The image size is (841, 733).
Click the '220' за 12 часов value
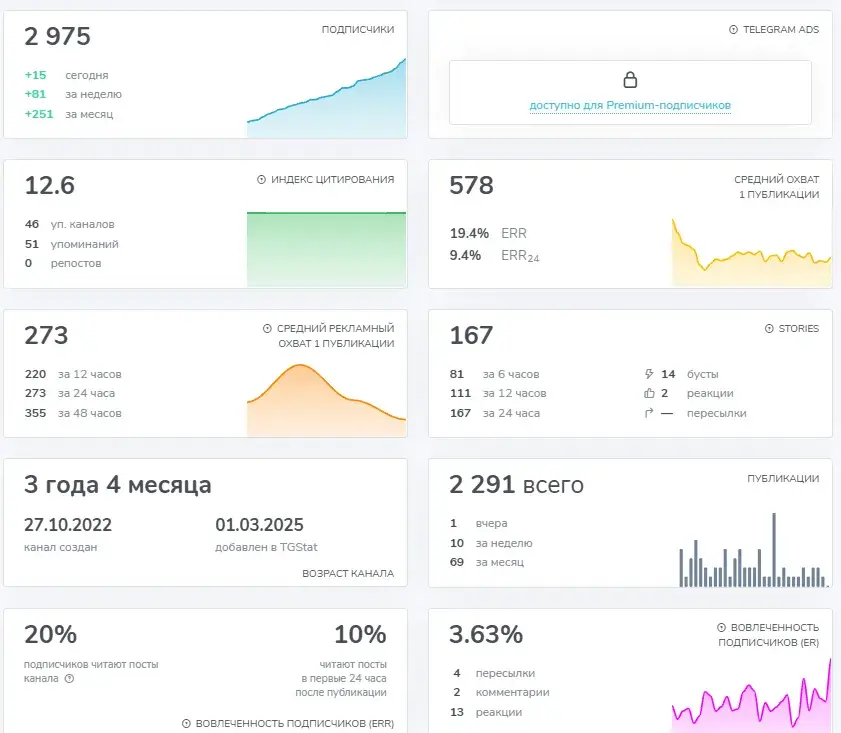pos(35,374)
